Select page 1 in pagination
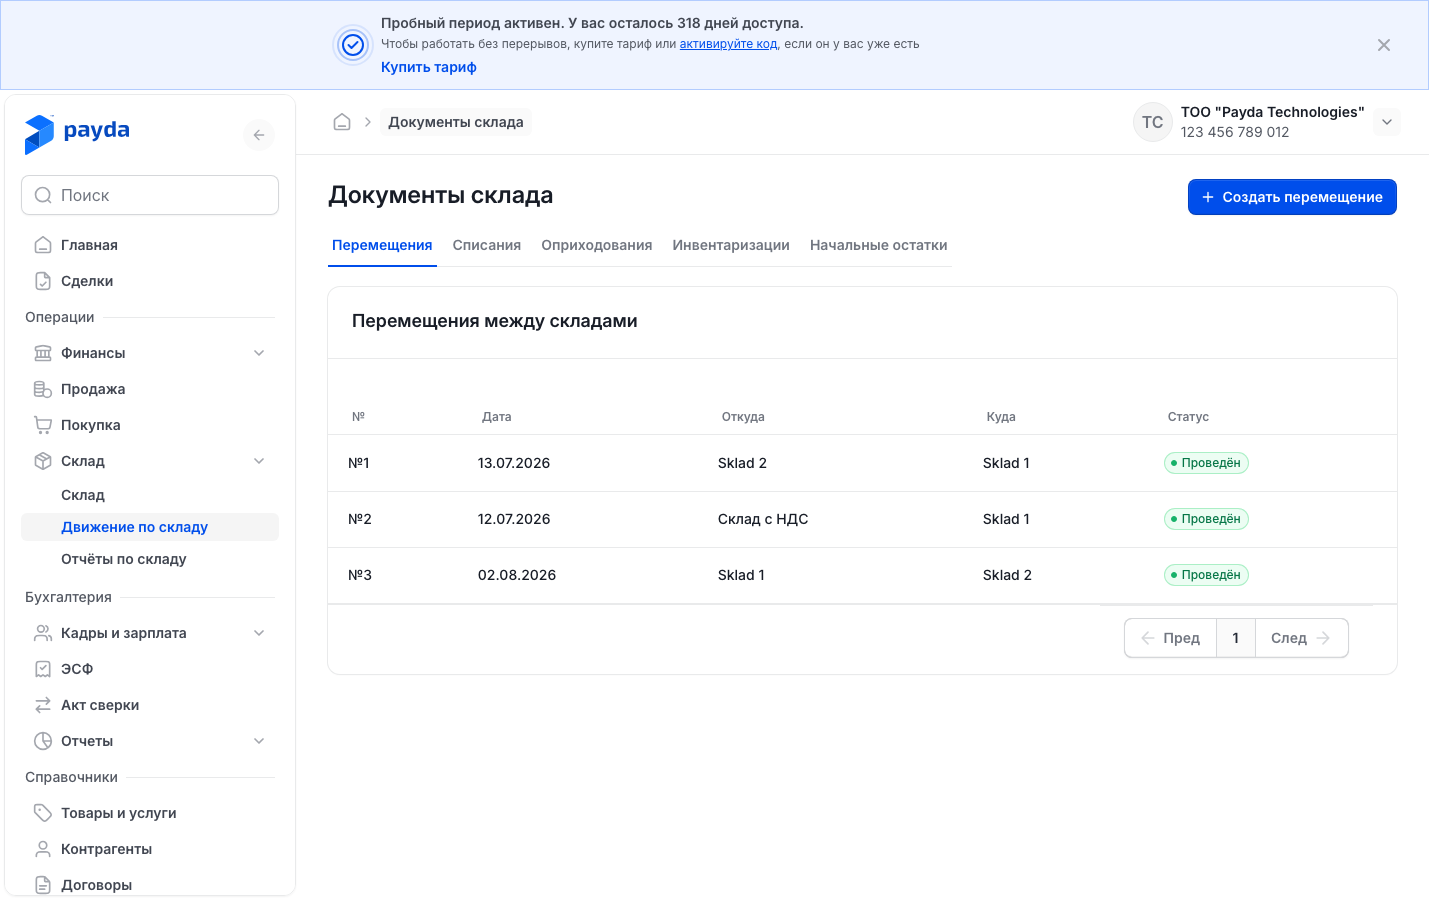This screenshot has height=900, width=1440. coord(1236,638)
